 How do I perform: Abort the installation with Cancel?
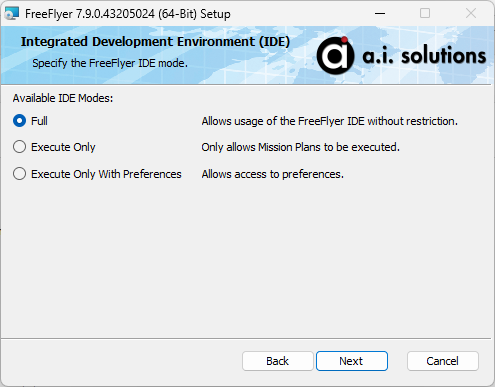pyautogui.click(x=443, y=361)
